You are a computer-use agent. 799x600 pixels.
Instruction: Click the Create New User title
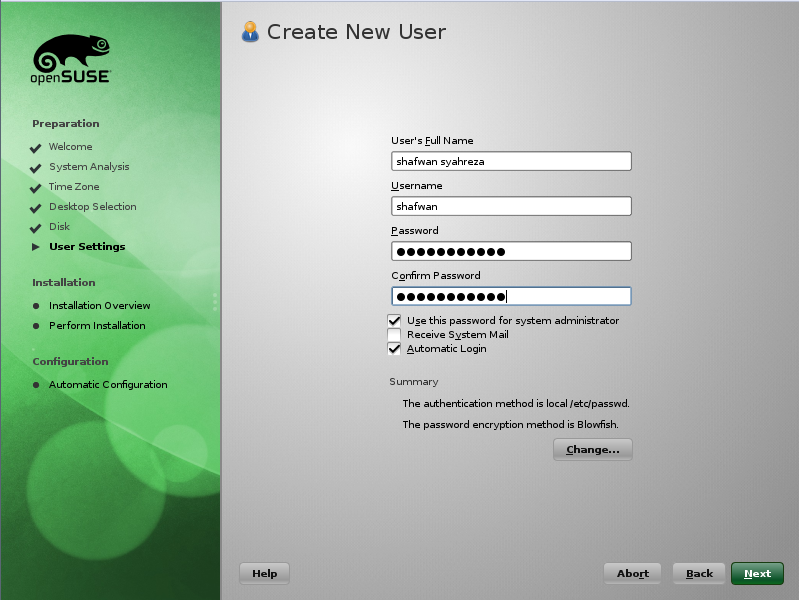click(357, 32)
